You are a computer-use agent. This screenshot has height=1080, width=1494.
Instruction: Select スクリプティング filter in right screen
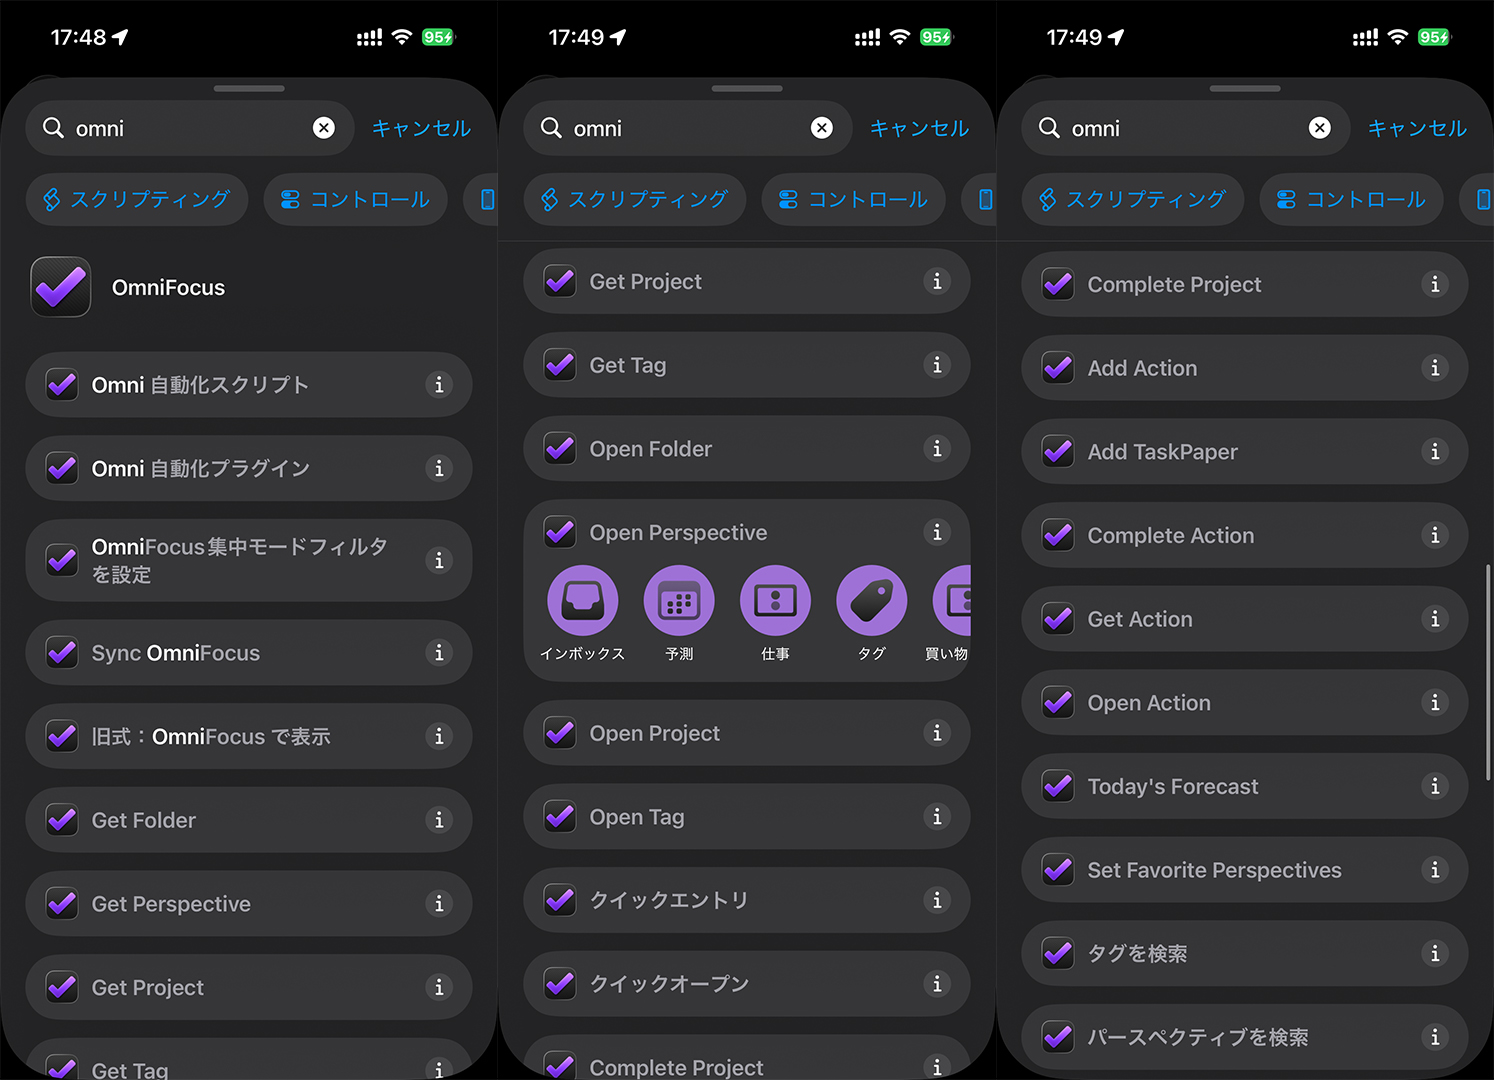pyautogui.click(x=1133, y=199)
